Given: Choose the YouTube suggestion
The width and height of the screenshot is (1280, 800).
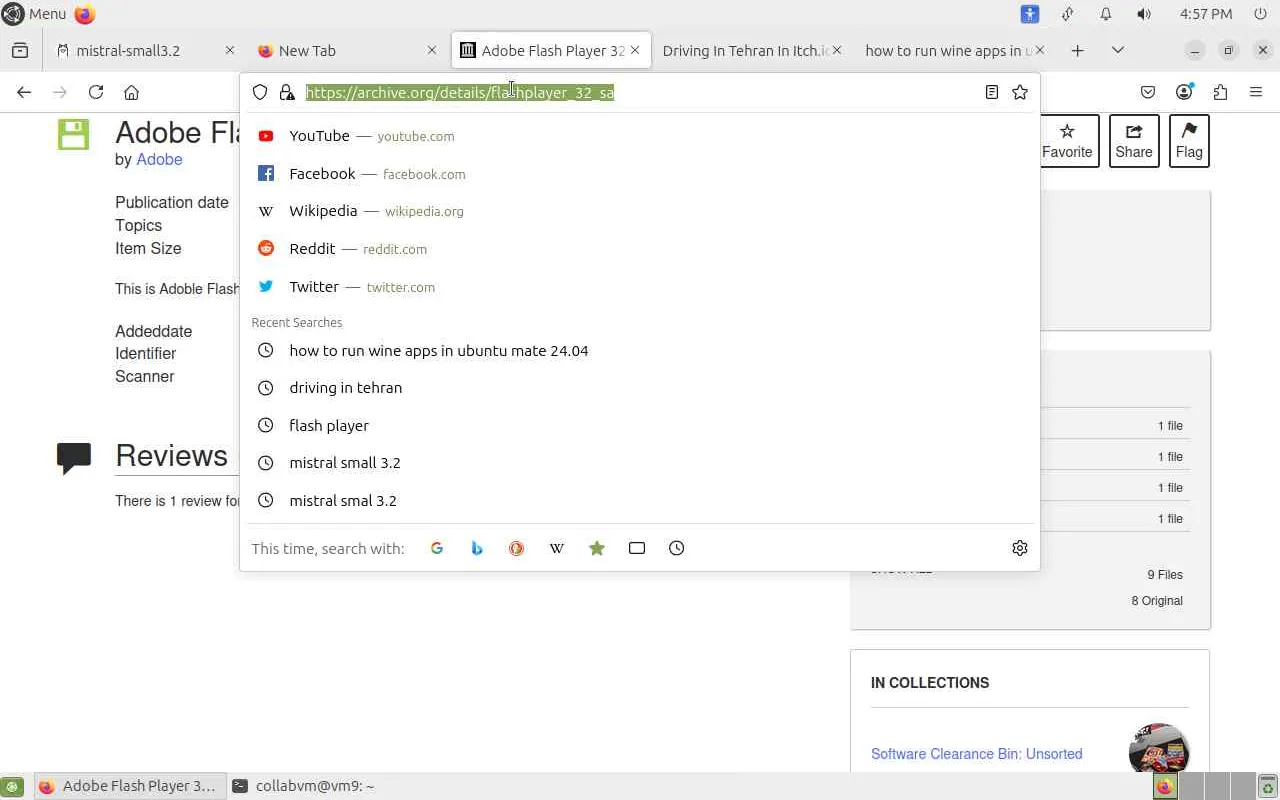Looking at the screenshot, I should coord(640,136).
